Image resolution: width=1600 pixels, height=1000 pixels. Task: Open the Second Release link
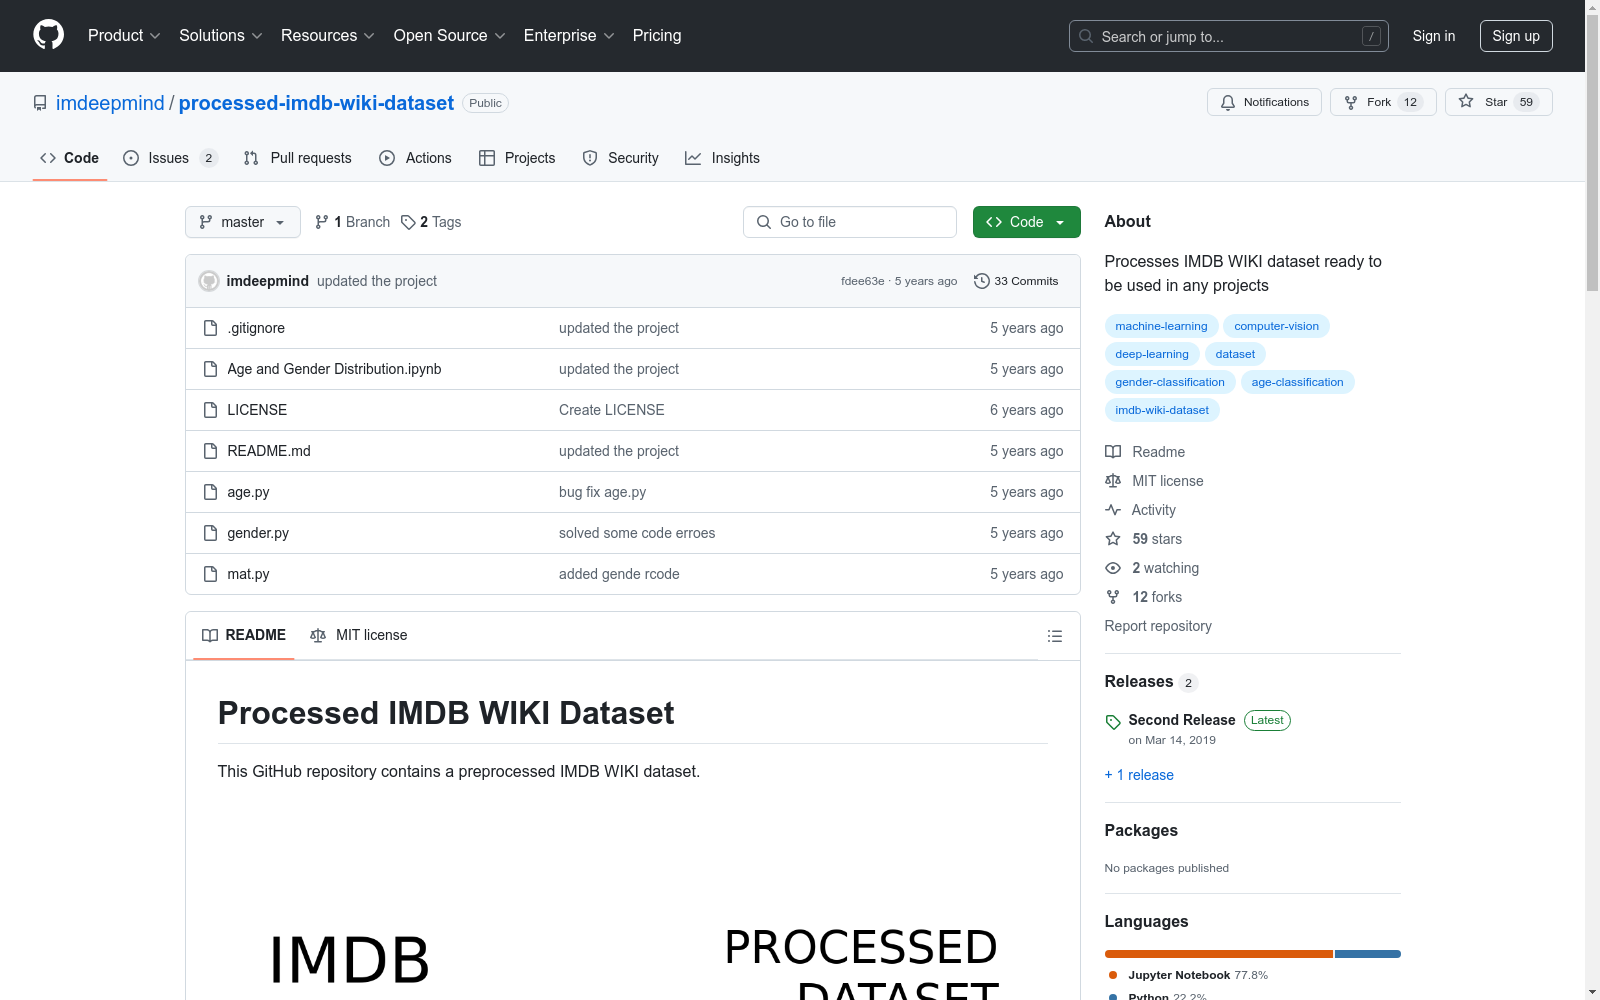(1181, 720)
